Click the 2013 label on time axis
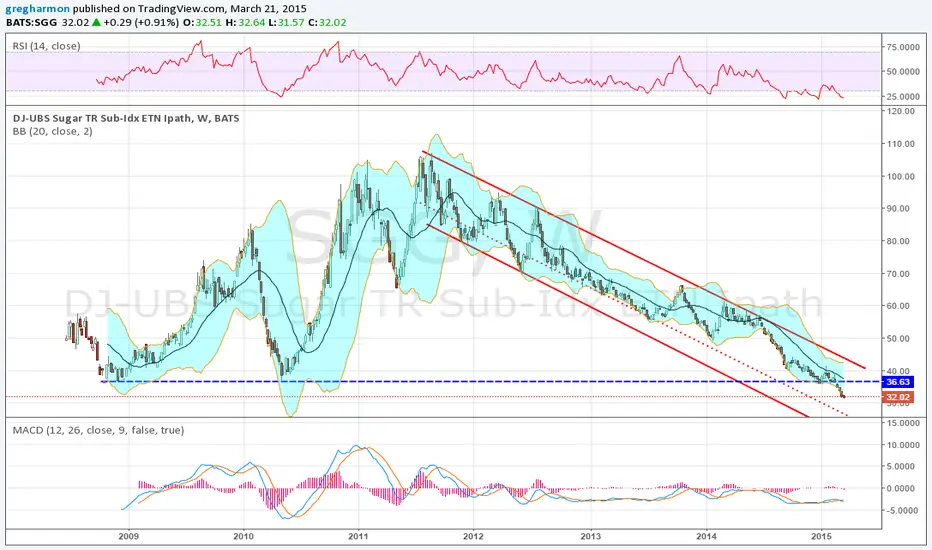This screenshot has width=932, height=550. tap(591, 536)
